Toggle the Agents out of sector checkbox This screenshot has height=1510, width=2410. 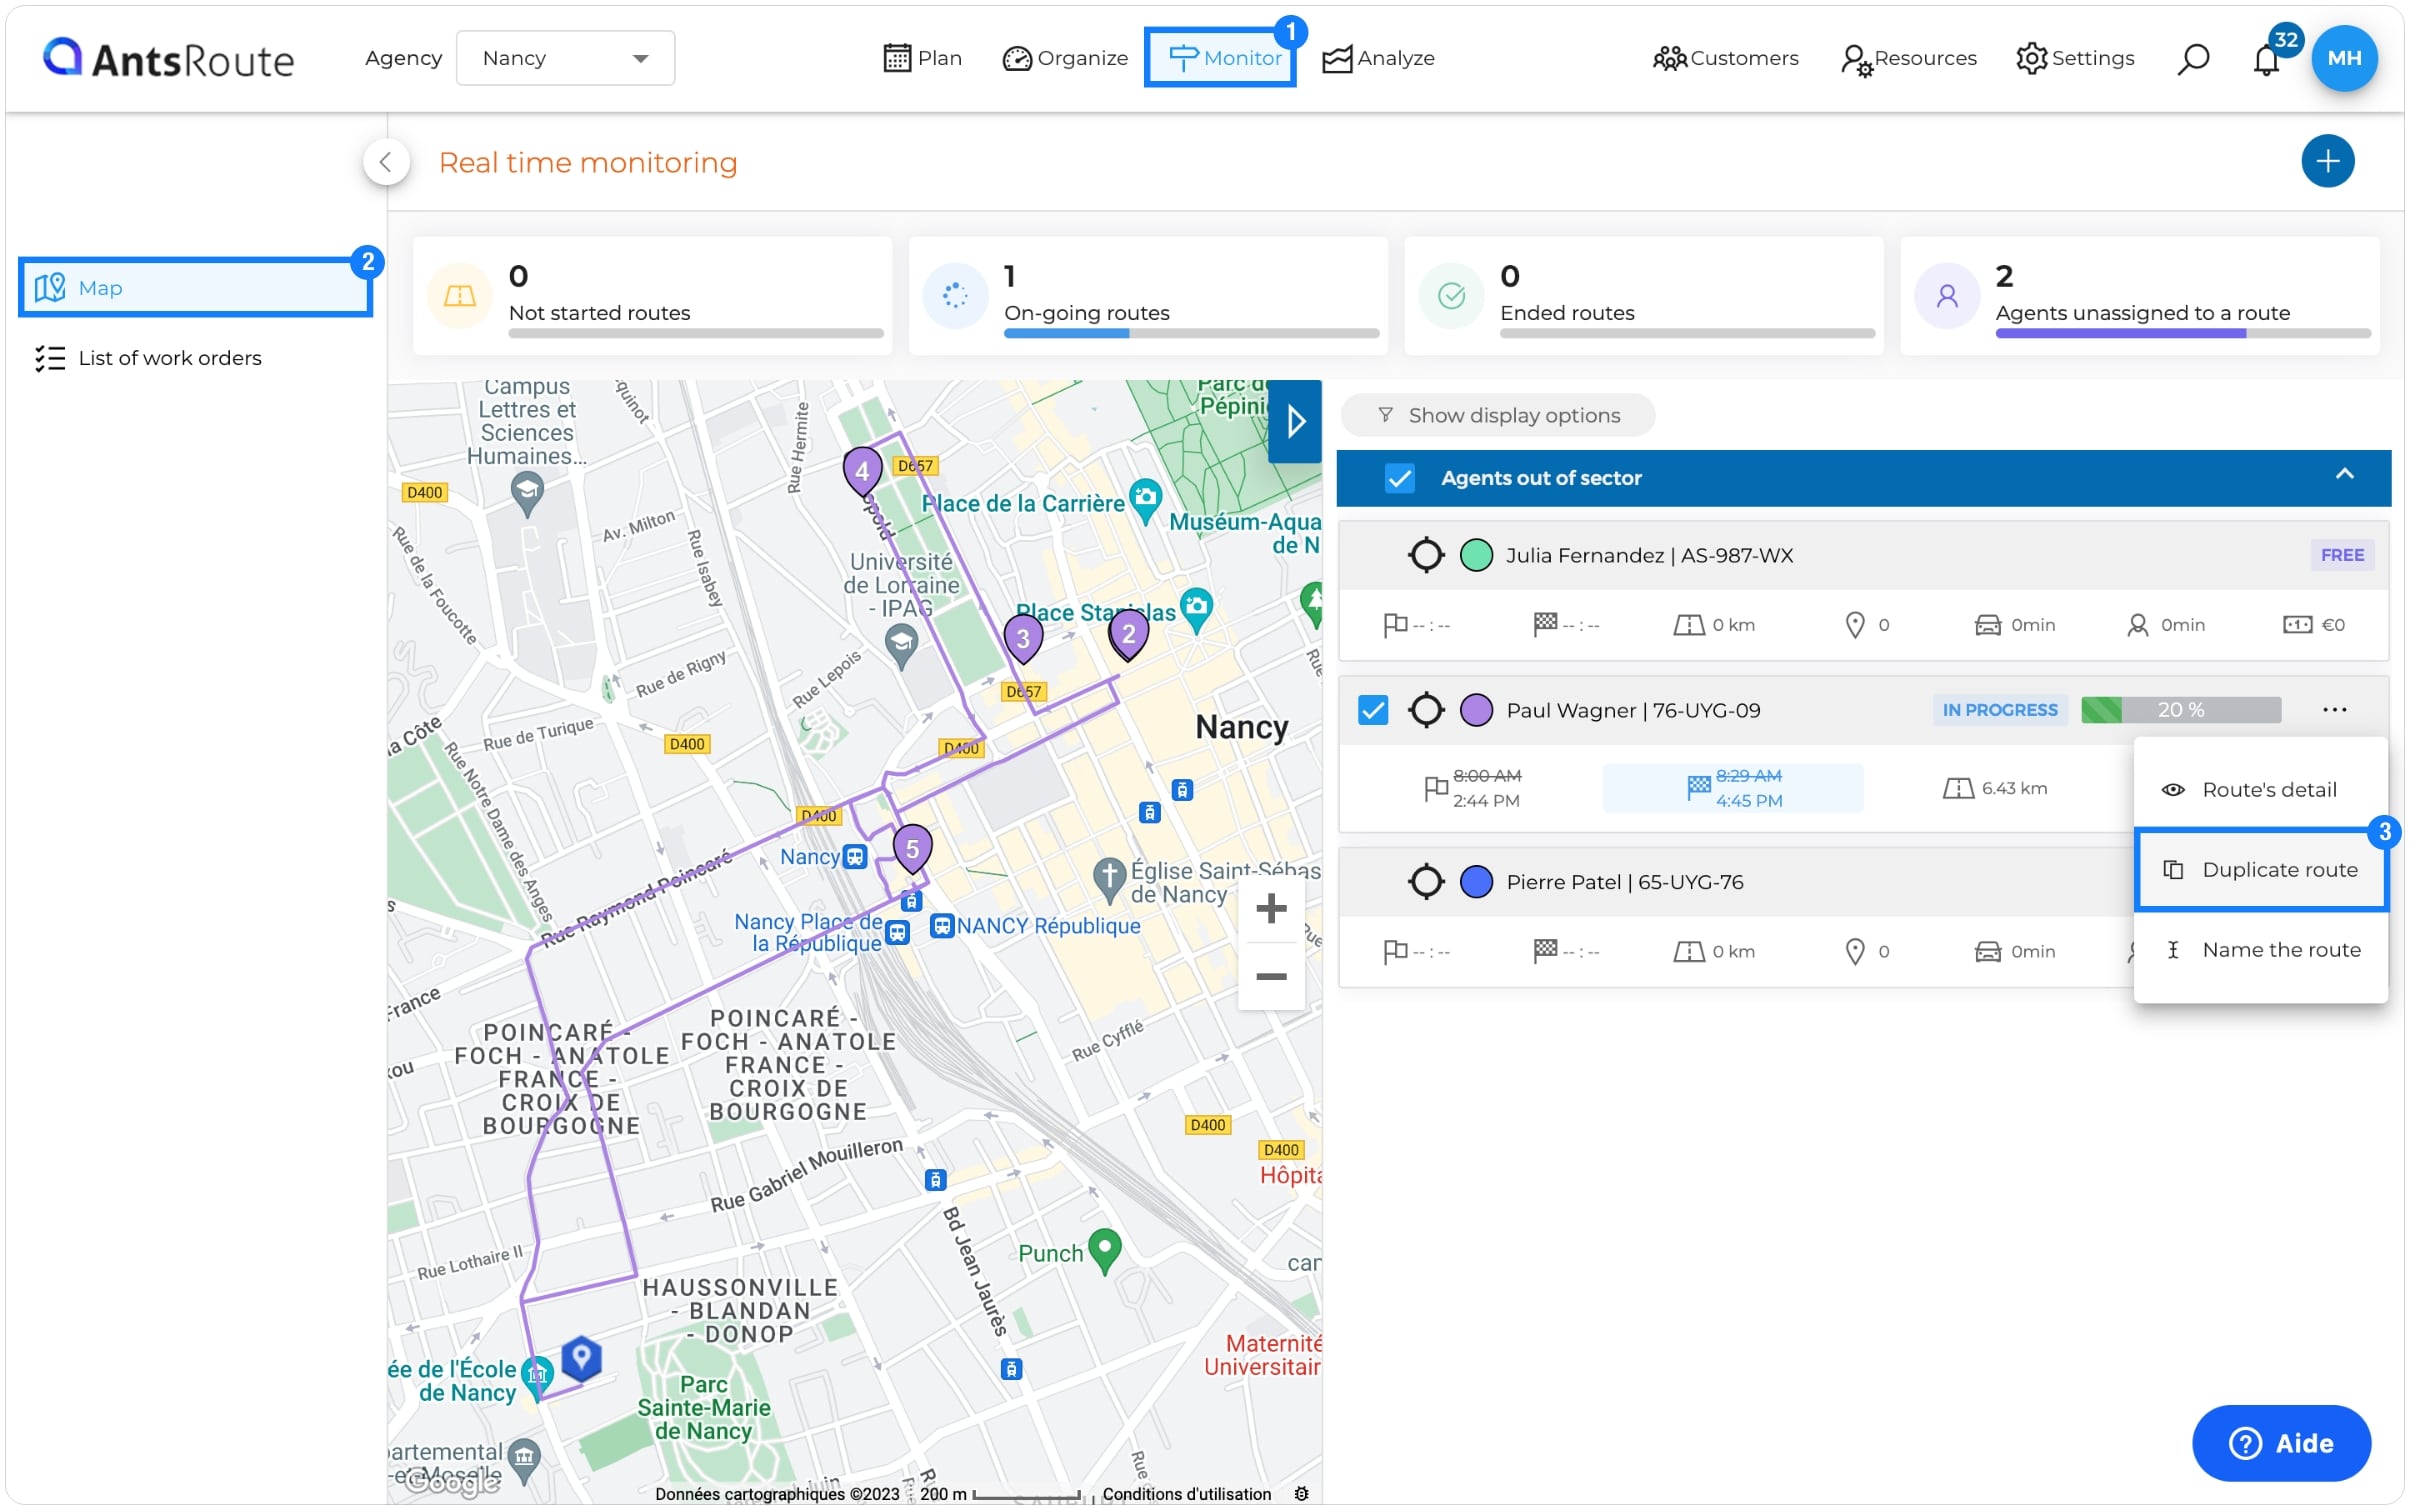[1399, 478]
